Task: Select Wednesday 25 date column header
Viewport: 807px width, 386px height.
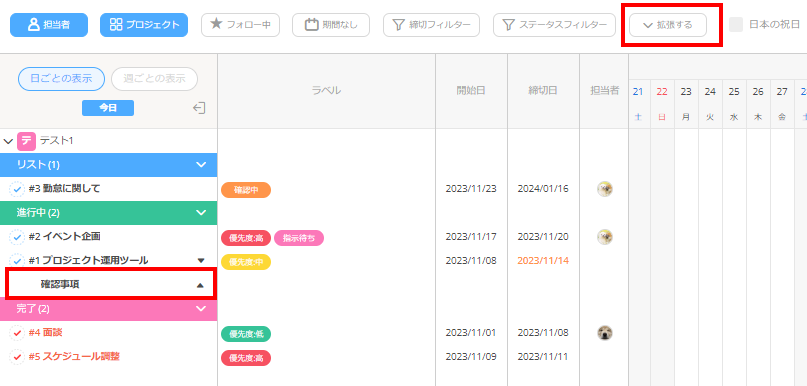Action: [x=734, y=103]
